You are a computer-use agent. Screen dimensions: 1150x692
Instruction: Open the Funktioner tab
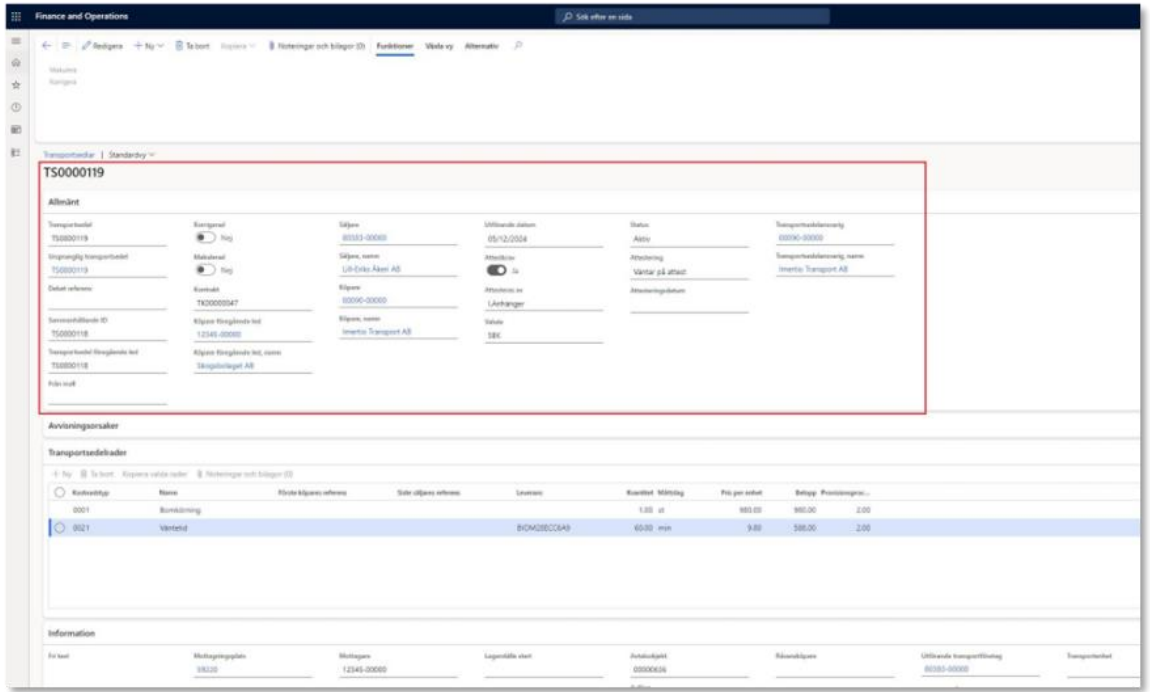pos(395,46)
